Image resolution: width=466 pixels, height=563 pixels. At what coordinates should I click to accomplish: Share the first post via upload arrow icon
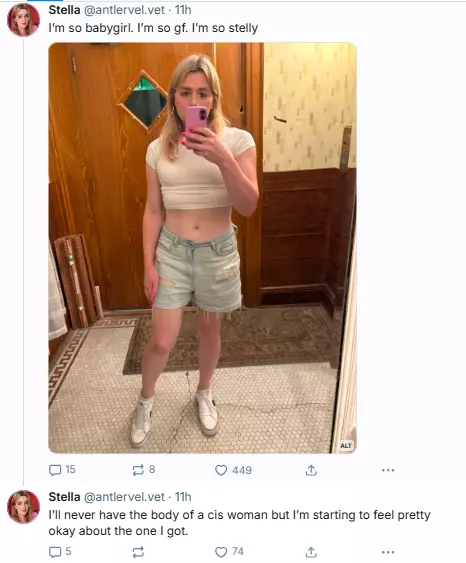coord(311,470)
